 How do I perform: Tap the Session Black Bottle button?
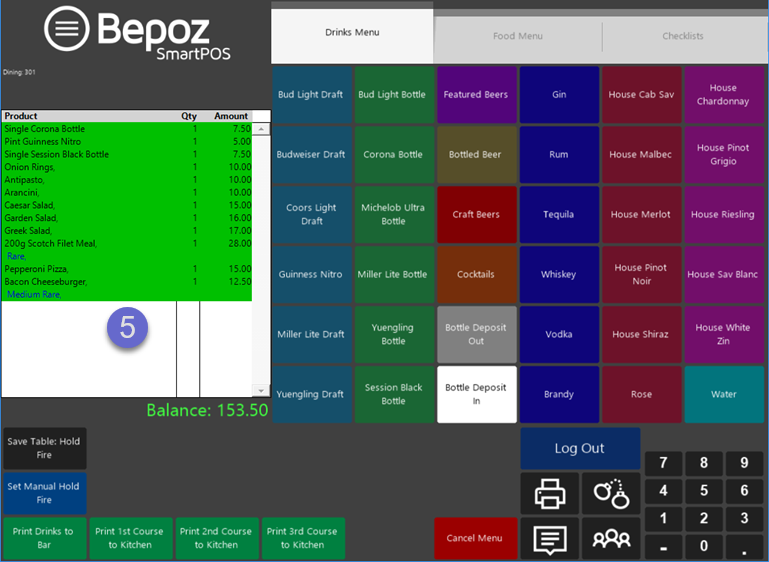394,394
